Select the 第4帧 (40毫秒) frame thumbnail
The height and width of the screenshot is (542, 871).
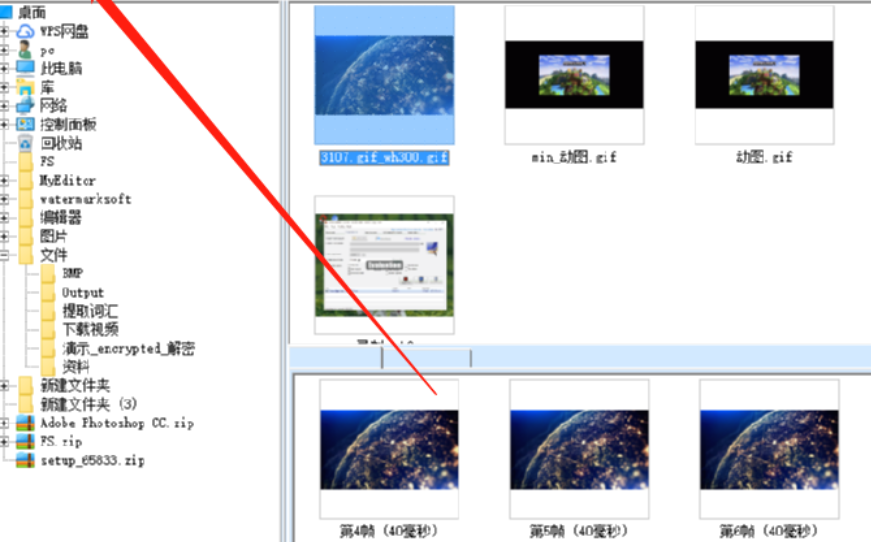click(x=389, y=449)
